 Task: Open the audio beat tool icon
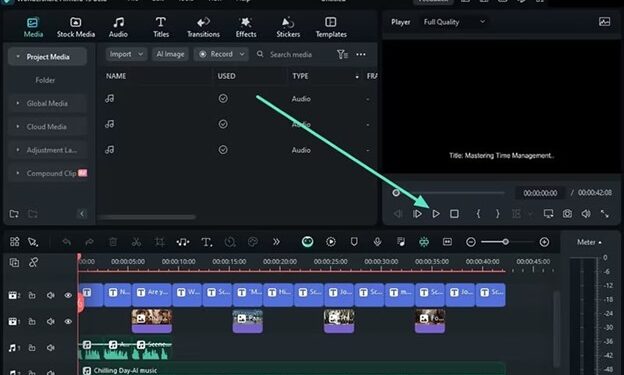click(x=183, y=242)
